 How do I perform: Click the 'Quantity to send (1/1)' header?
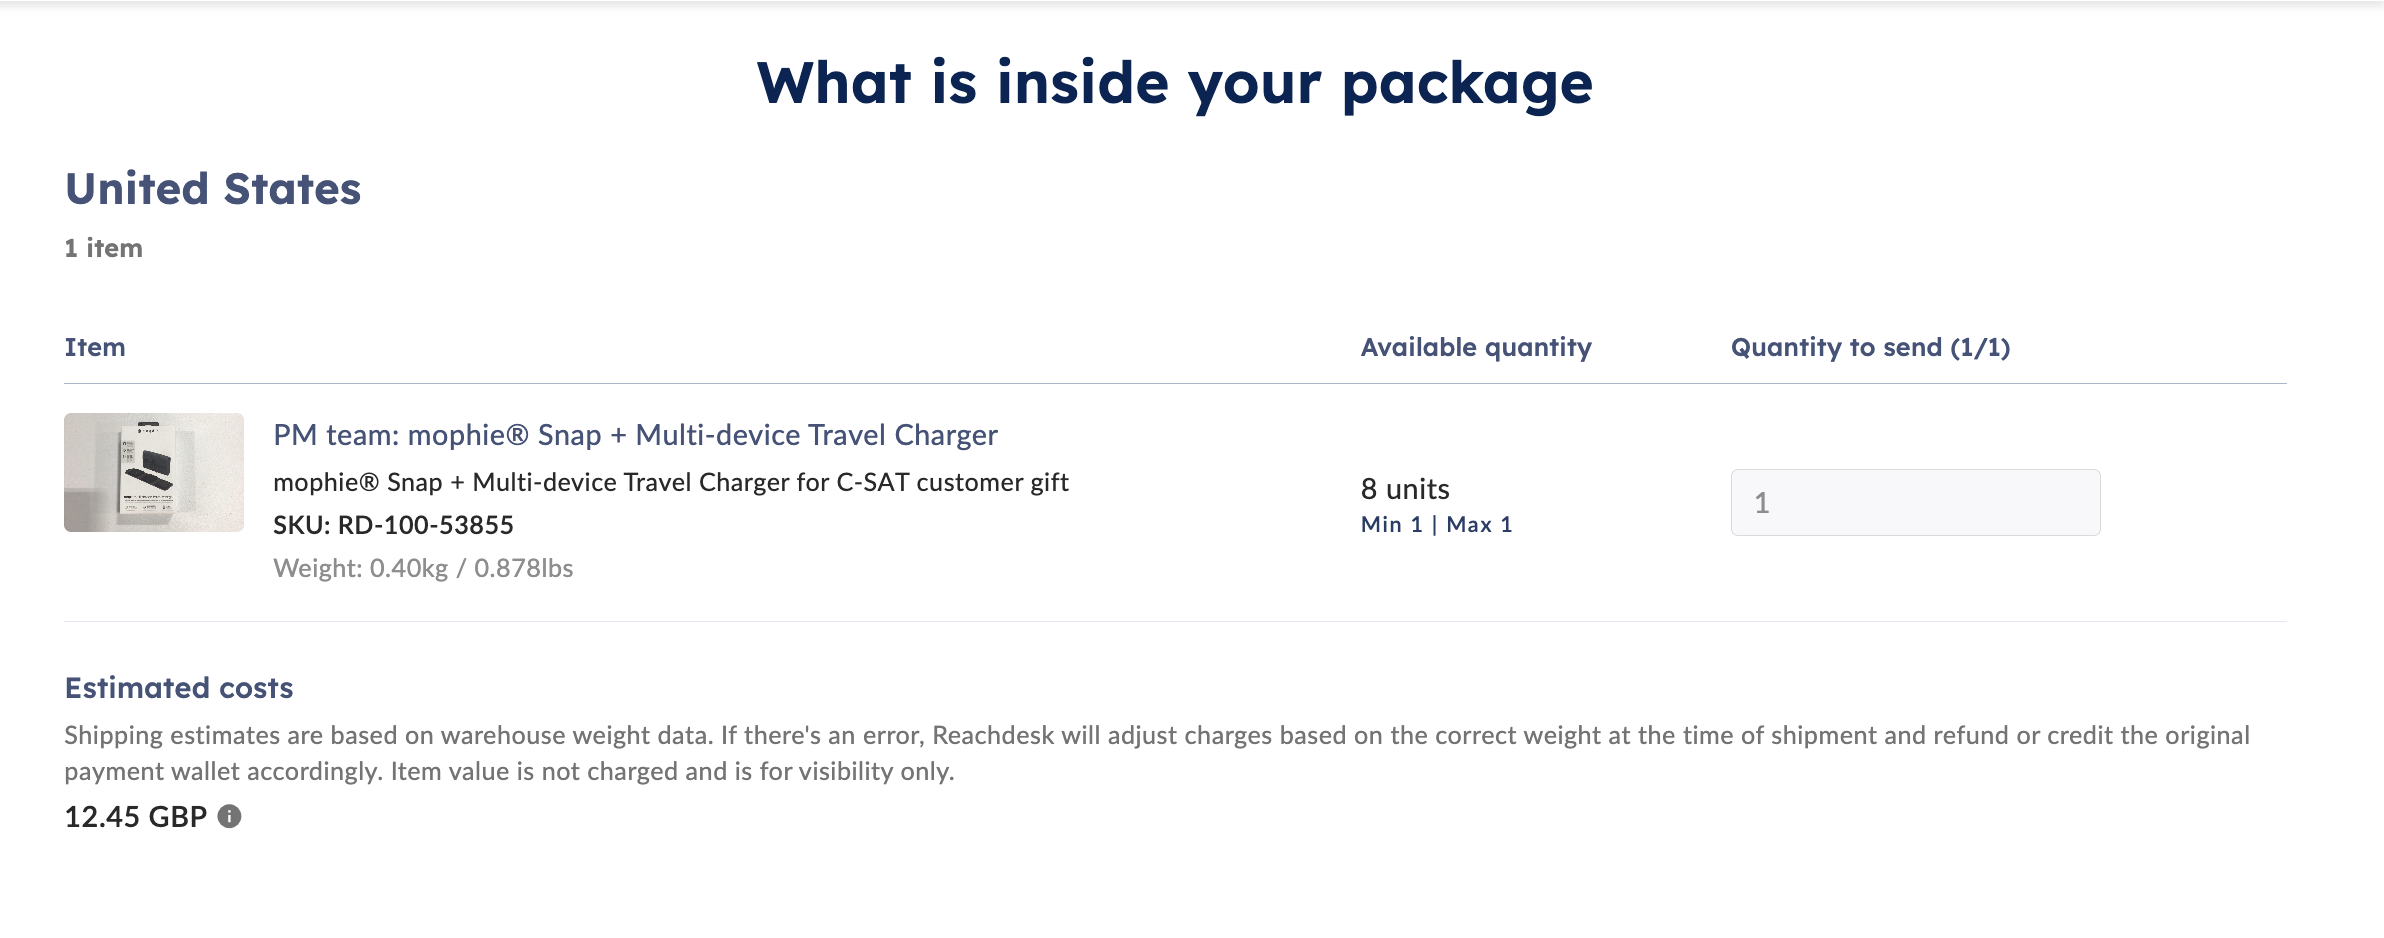point(1870,347)
